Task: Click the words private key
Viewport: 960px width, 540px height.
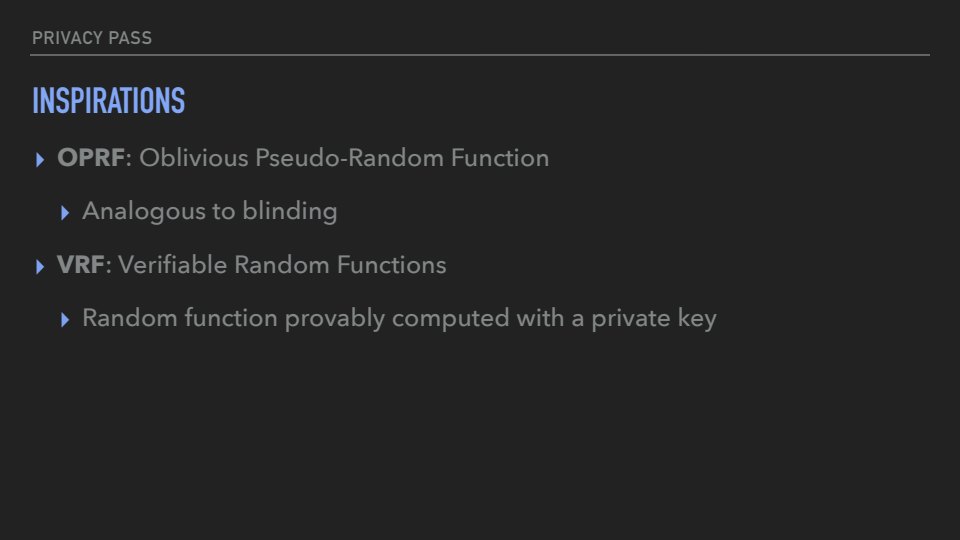Action: [654, 320]
